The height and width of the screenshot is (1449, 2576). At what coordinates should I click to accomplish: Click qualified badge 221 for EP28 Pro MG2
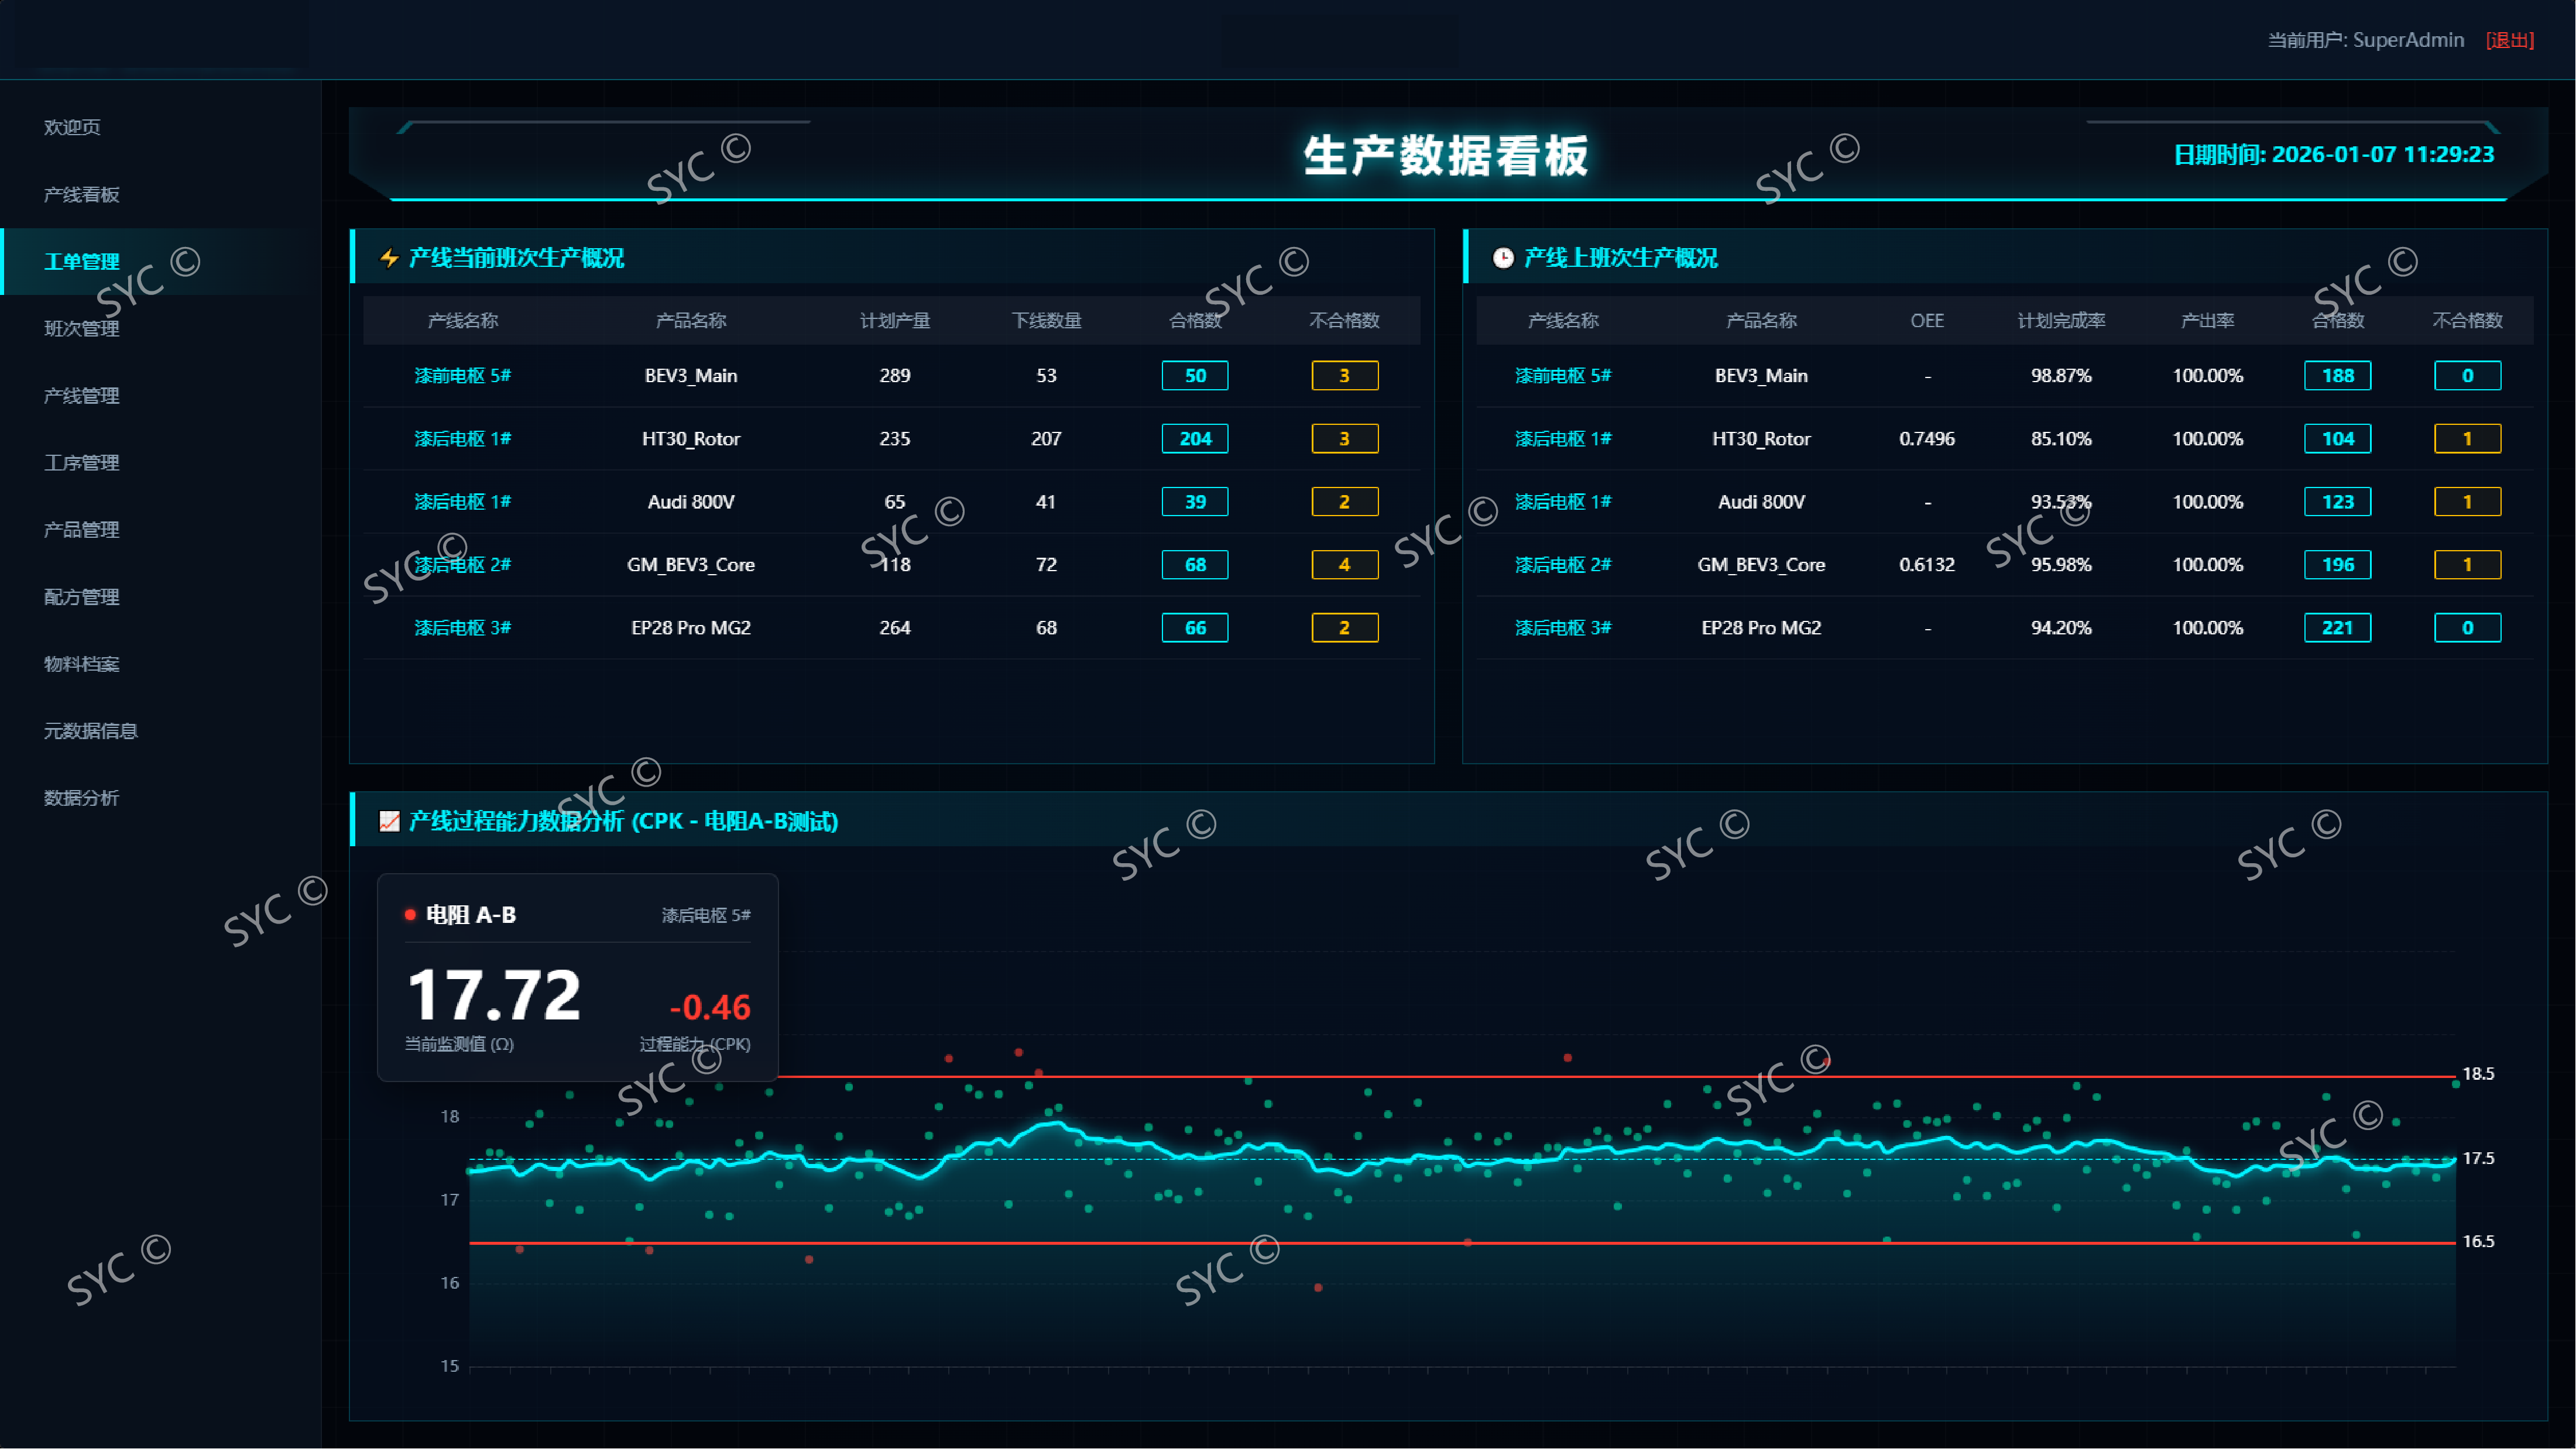(x=2337, y=628)
